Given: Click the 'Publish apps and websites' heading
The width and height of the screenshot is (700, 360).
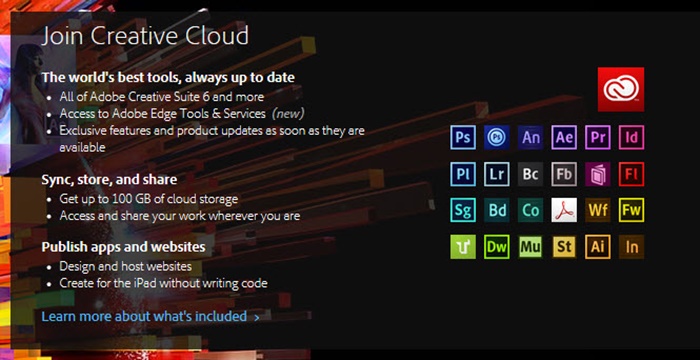Looking at the screenshot, I should click(124, 247).
